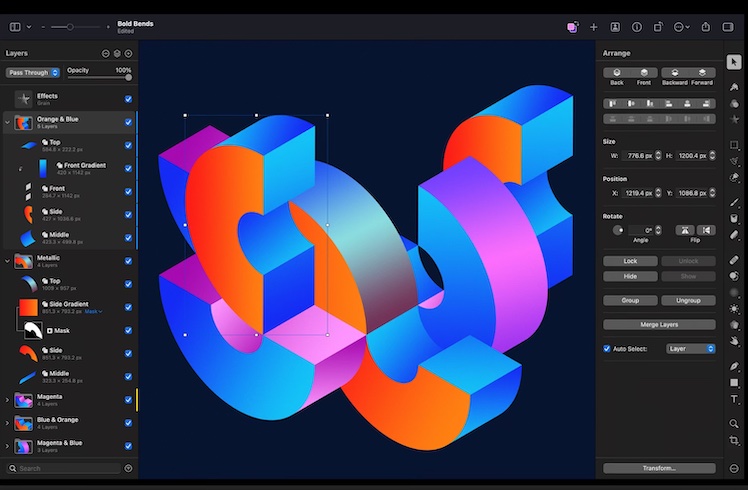The image size is (748, 490).
Task: Hide the Effects layer using its checkbox
Action: click(128, 99)
